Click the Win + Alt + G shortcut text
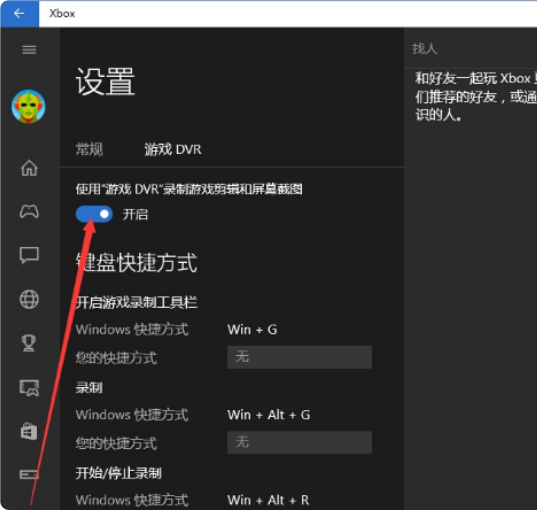Viewport: 537px width, 512px height. coord(269,415)
